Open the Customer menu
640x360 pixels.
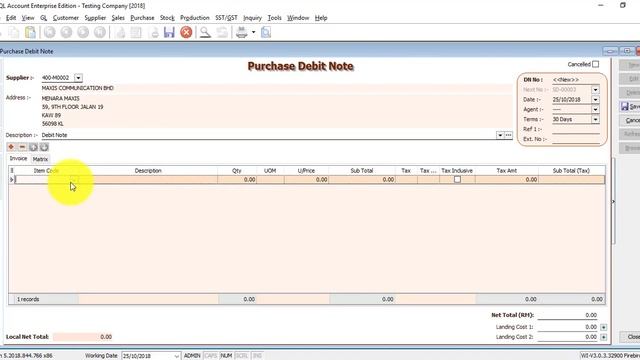point(66,18)
